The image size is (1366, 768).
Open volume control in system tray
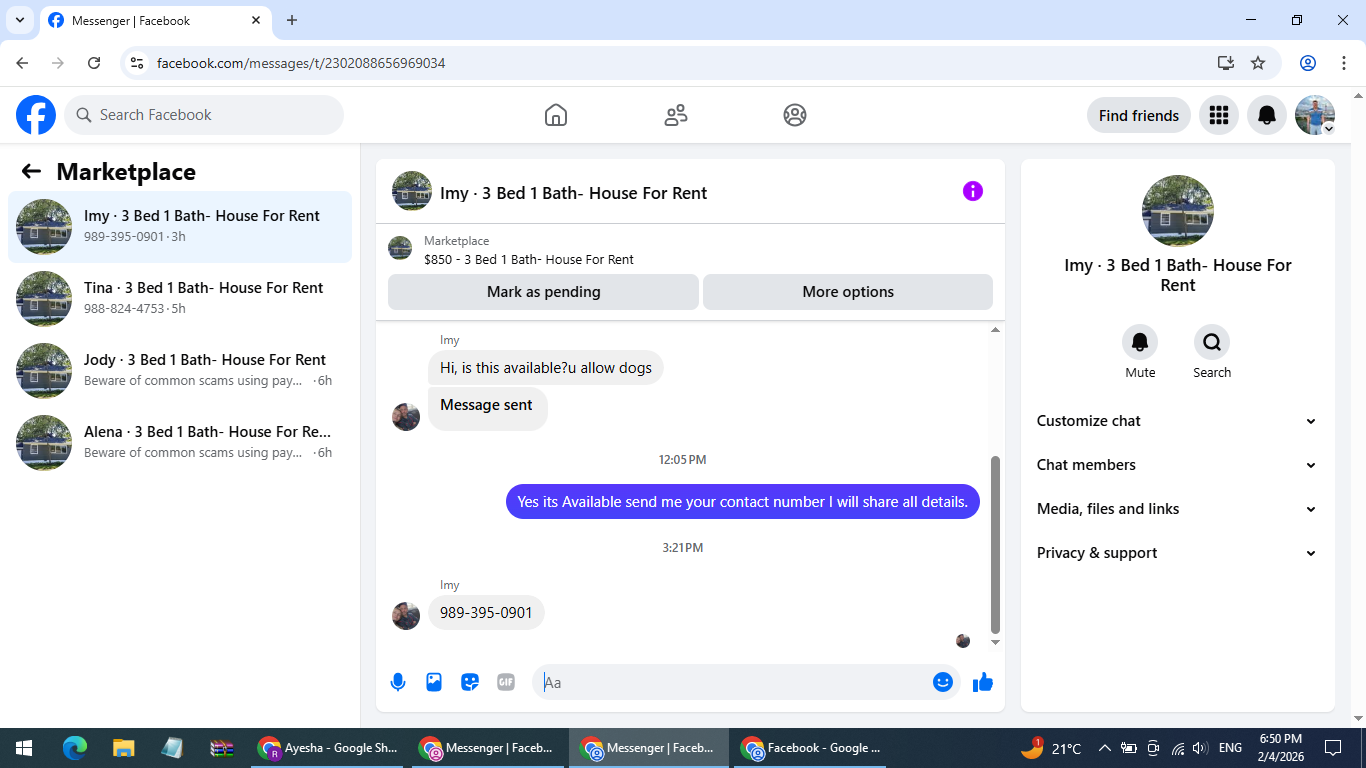pos(1200,748)
